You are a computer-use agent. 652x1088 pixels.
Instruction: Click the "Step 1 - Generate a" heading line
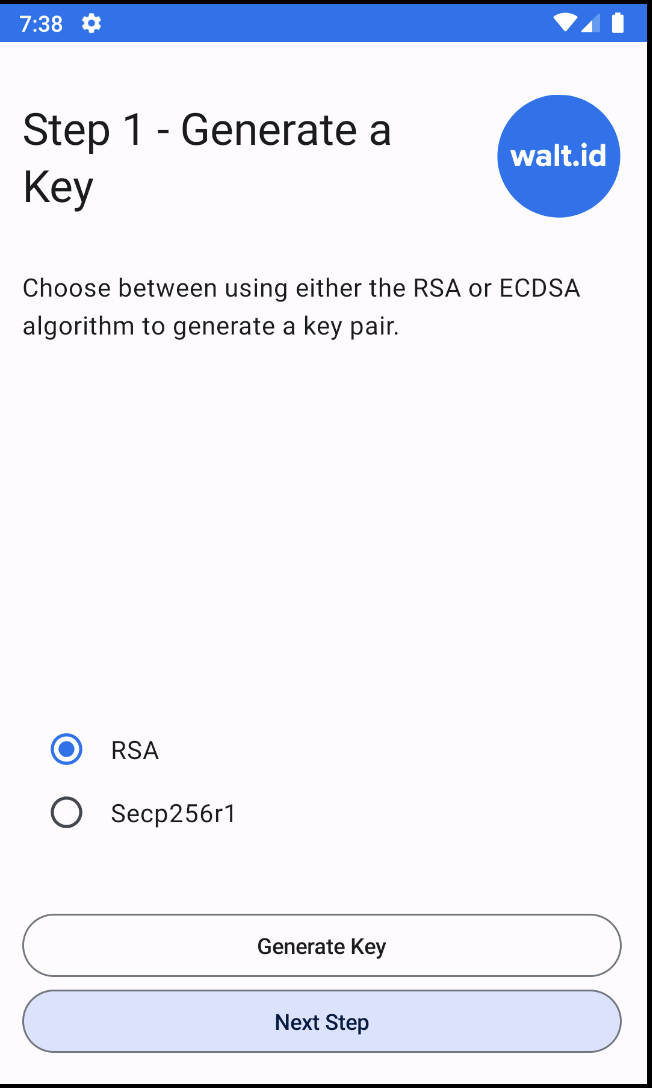point(207,131)
